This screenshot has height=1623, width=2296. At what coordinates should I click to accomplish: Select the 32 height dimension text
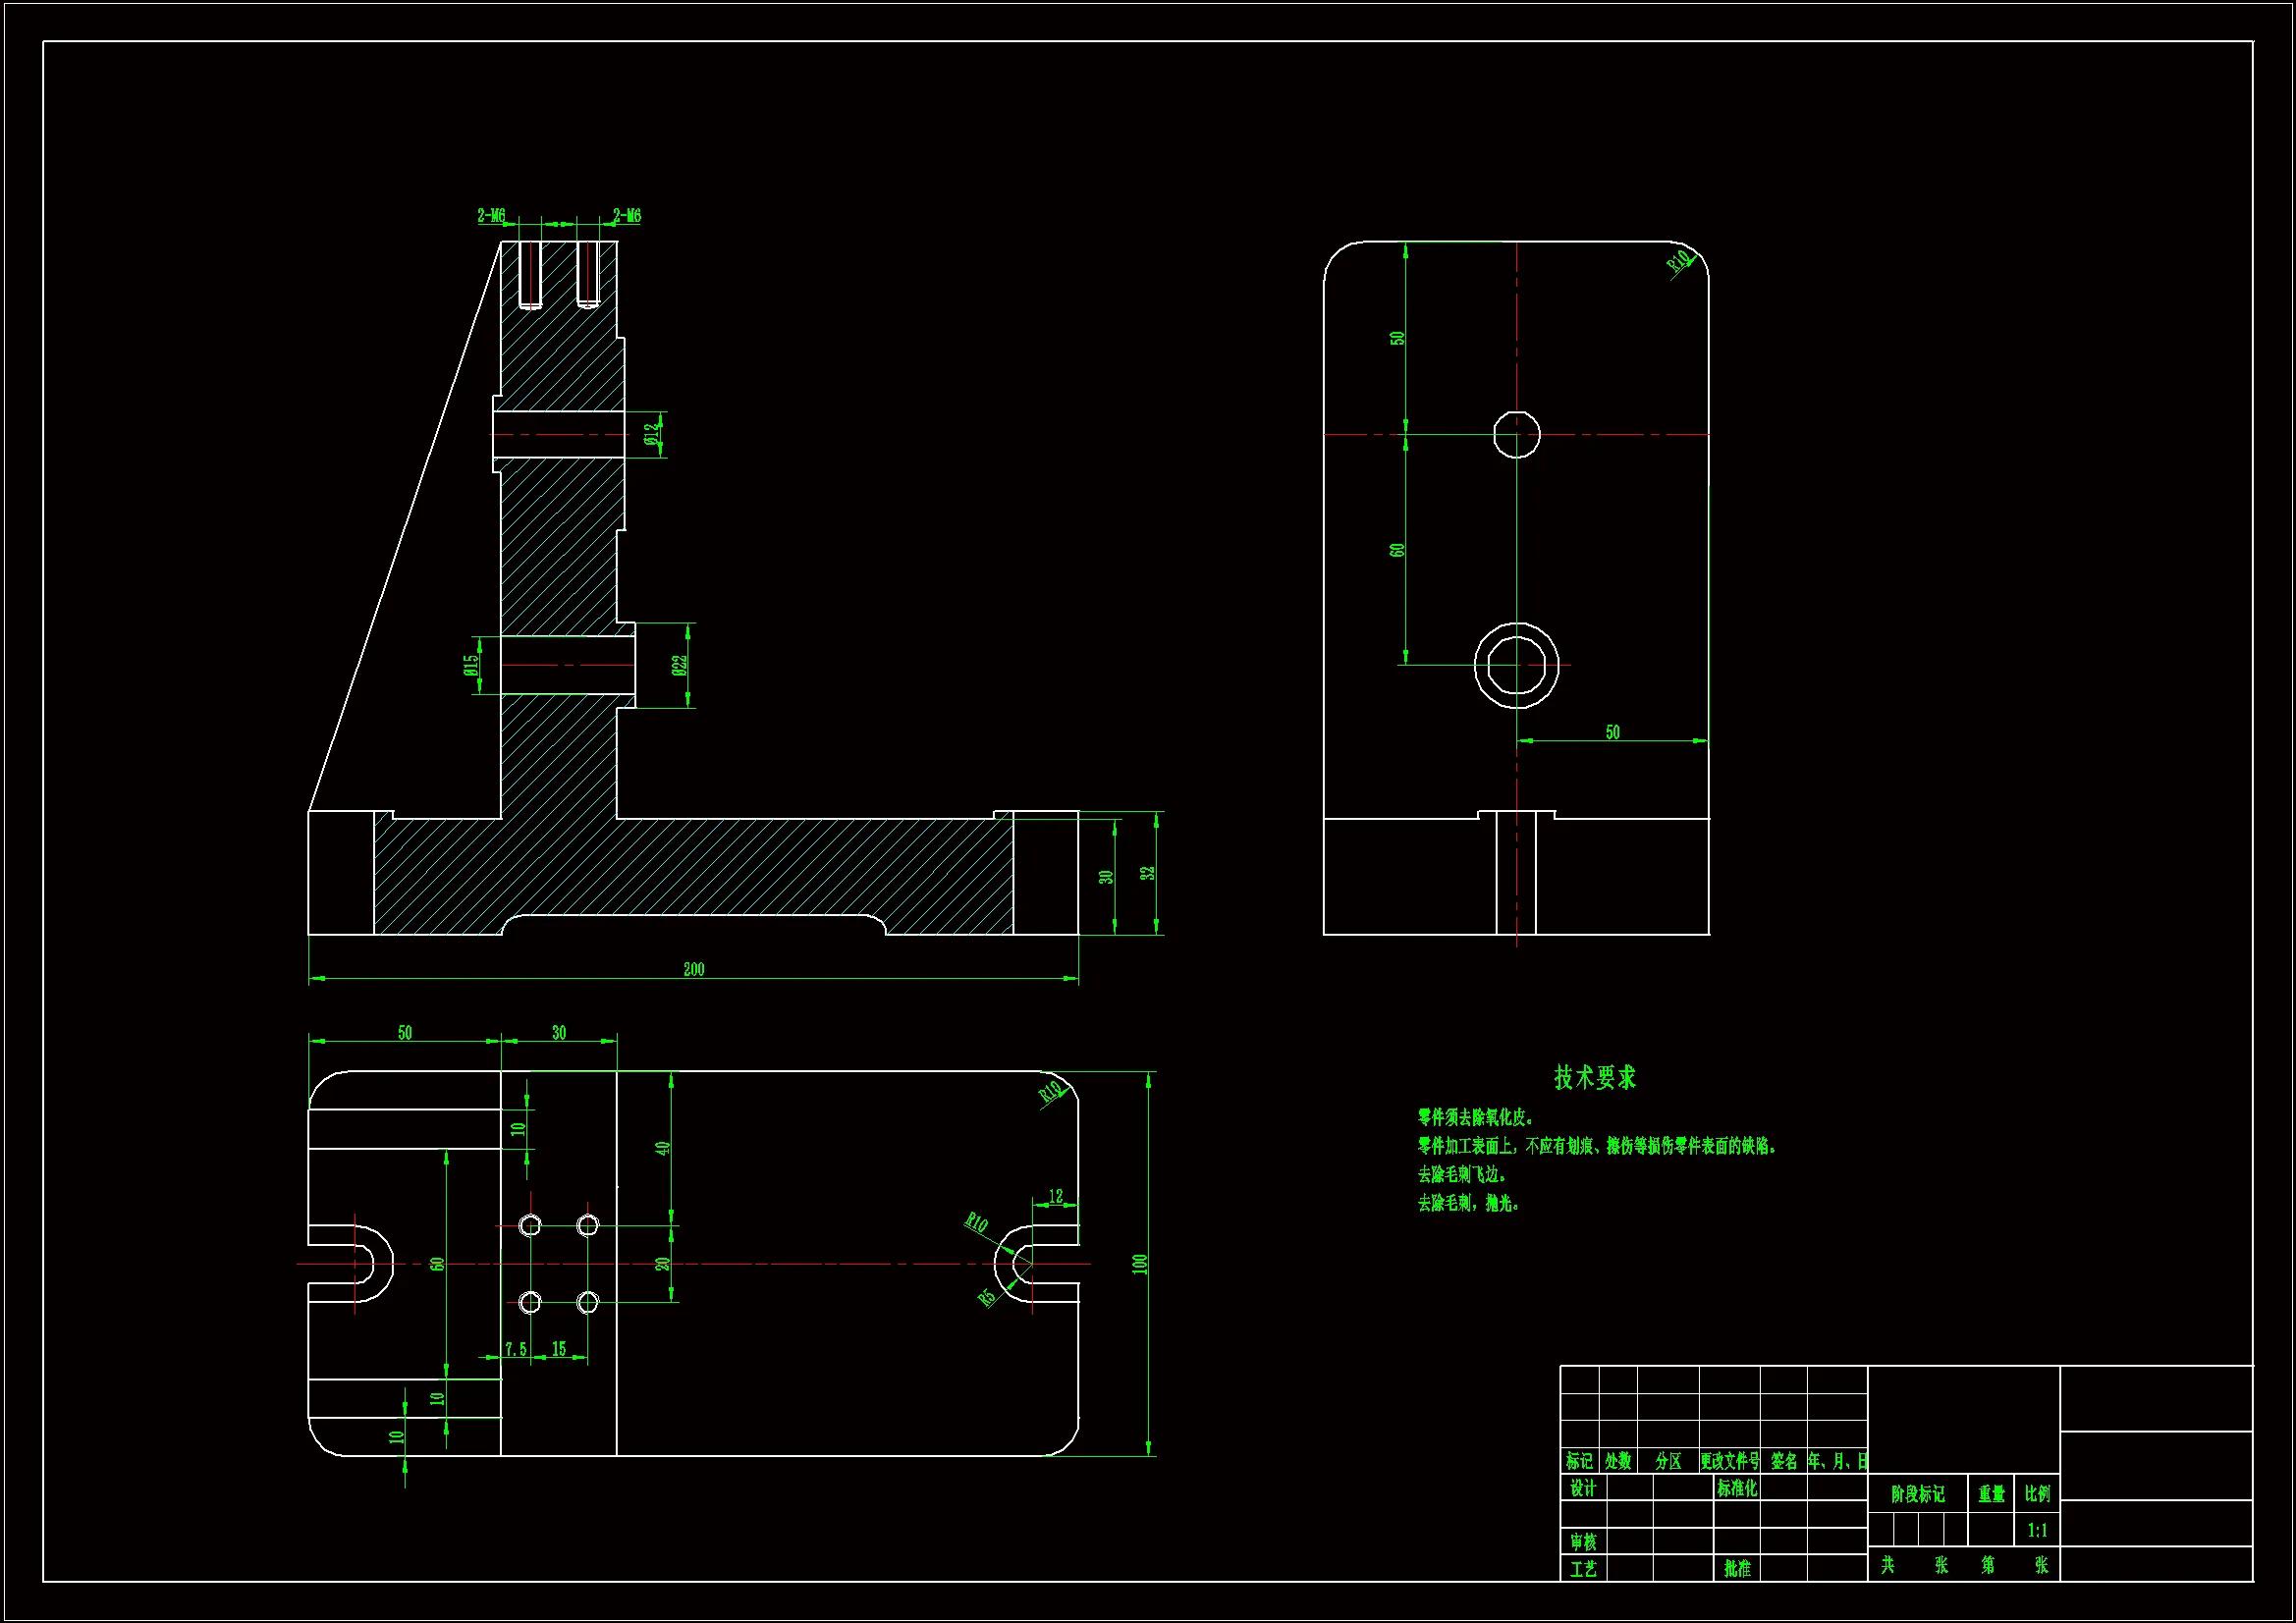1148,873
